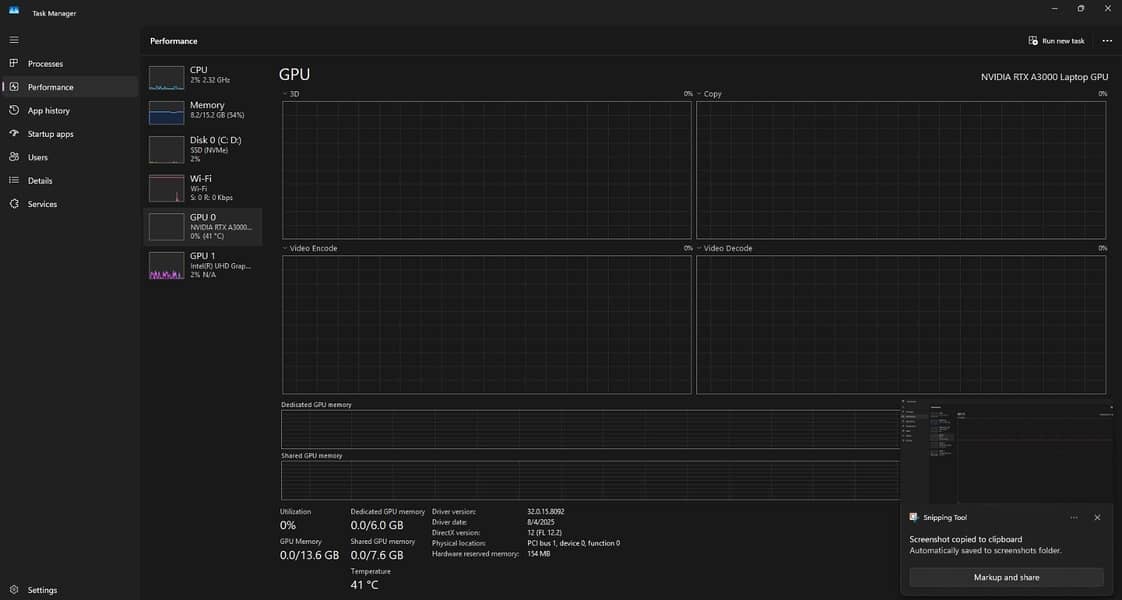Click the Copy usage graph
Viewport: 1122px width, 600px height.
pos(901,170)
